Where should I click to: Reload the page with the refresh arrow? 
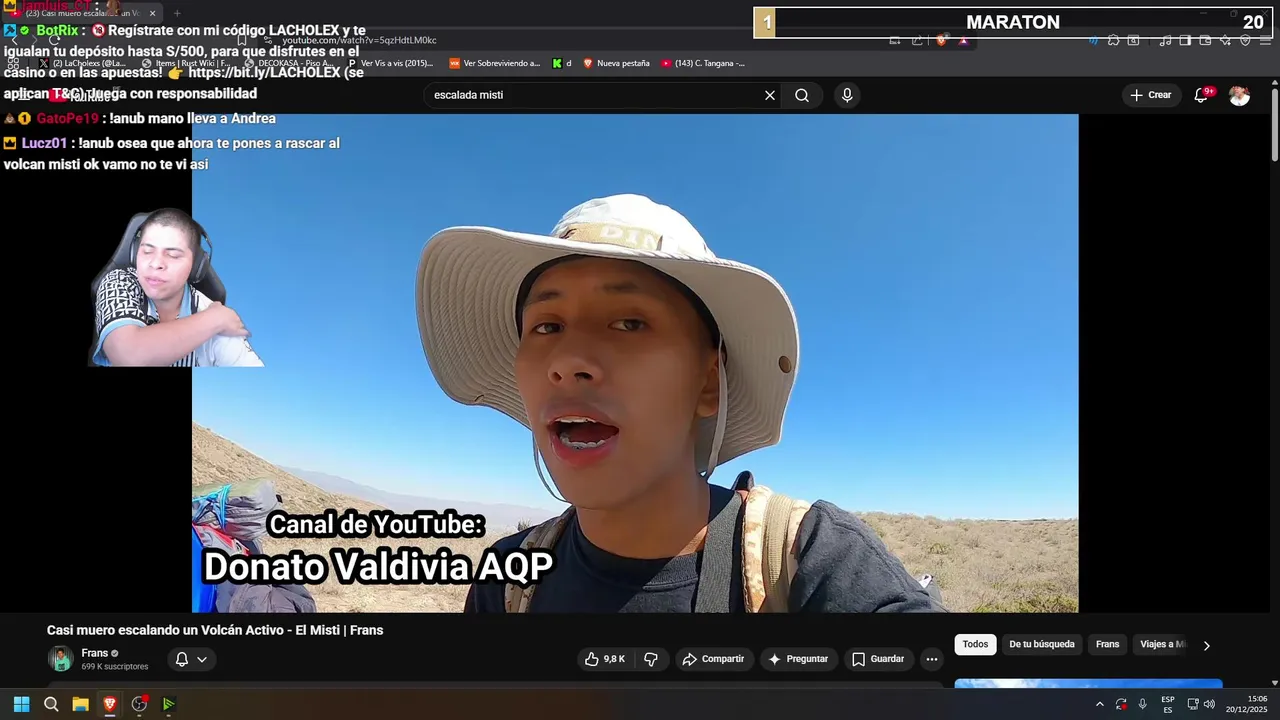coord(55,40)
